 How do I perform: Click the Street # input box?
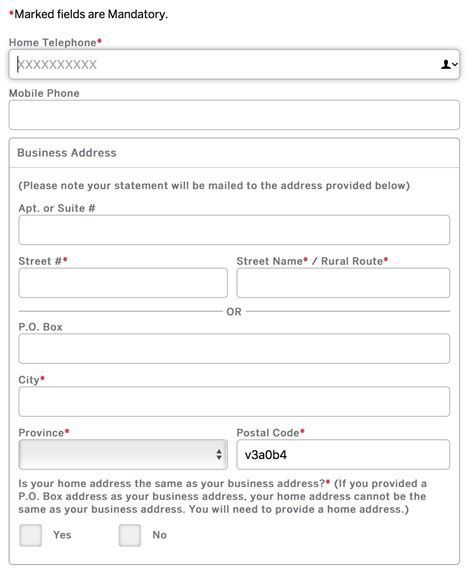click(123, 283)
